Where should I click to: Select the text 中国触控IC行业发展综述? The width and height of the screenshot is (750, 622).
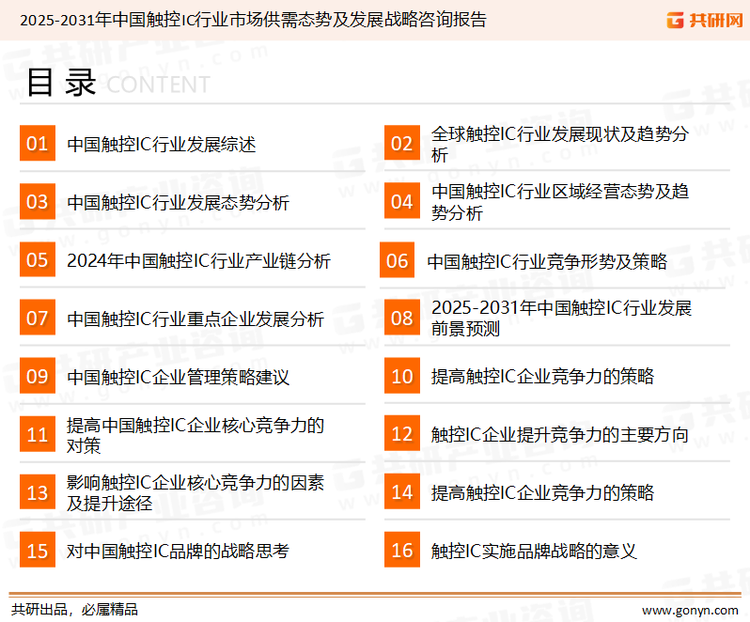point(161,144)
